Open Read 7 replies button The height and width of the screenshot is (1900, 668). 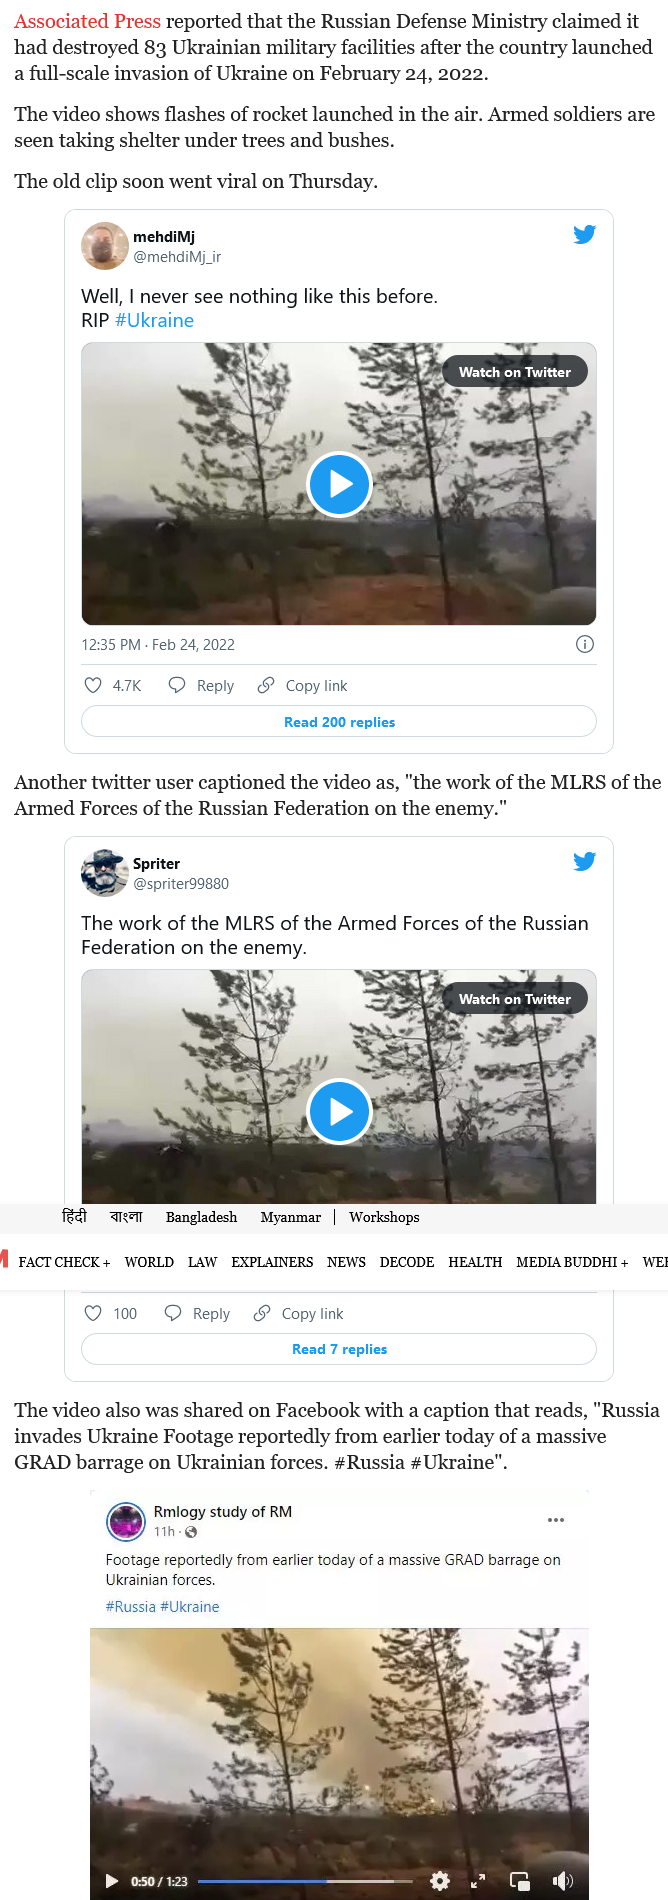[x=339, y=1349]
